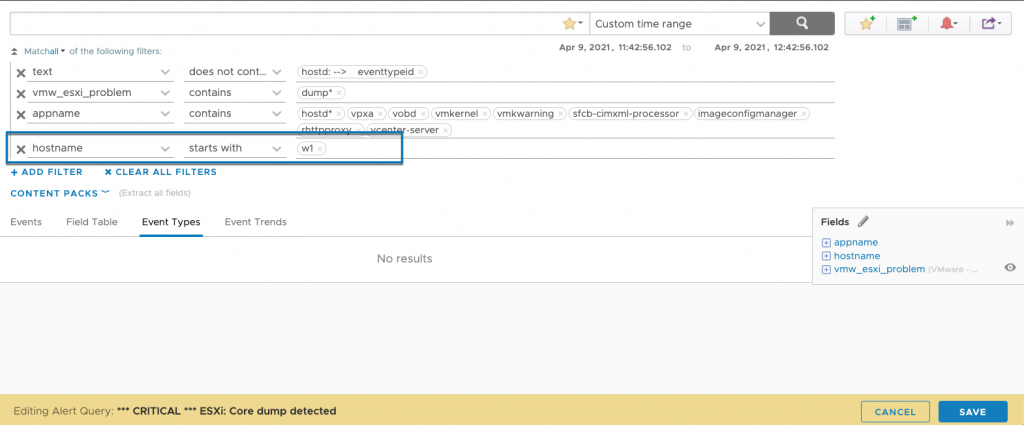Delete the vcenter-server value chip
This screenshot has width=1024, height=425.
click(x=445, y=131)
